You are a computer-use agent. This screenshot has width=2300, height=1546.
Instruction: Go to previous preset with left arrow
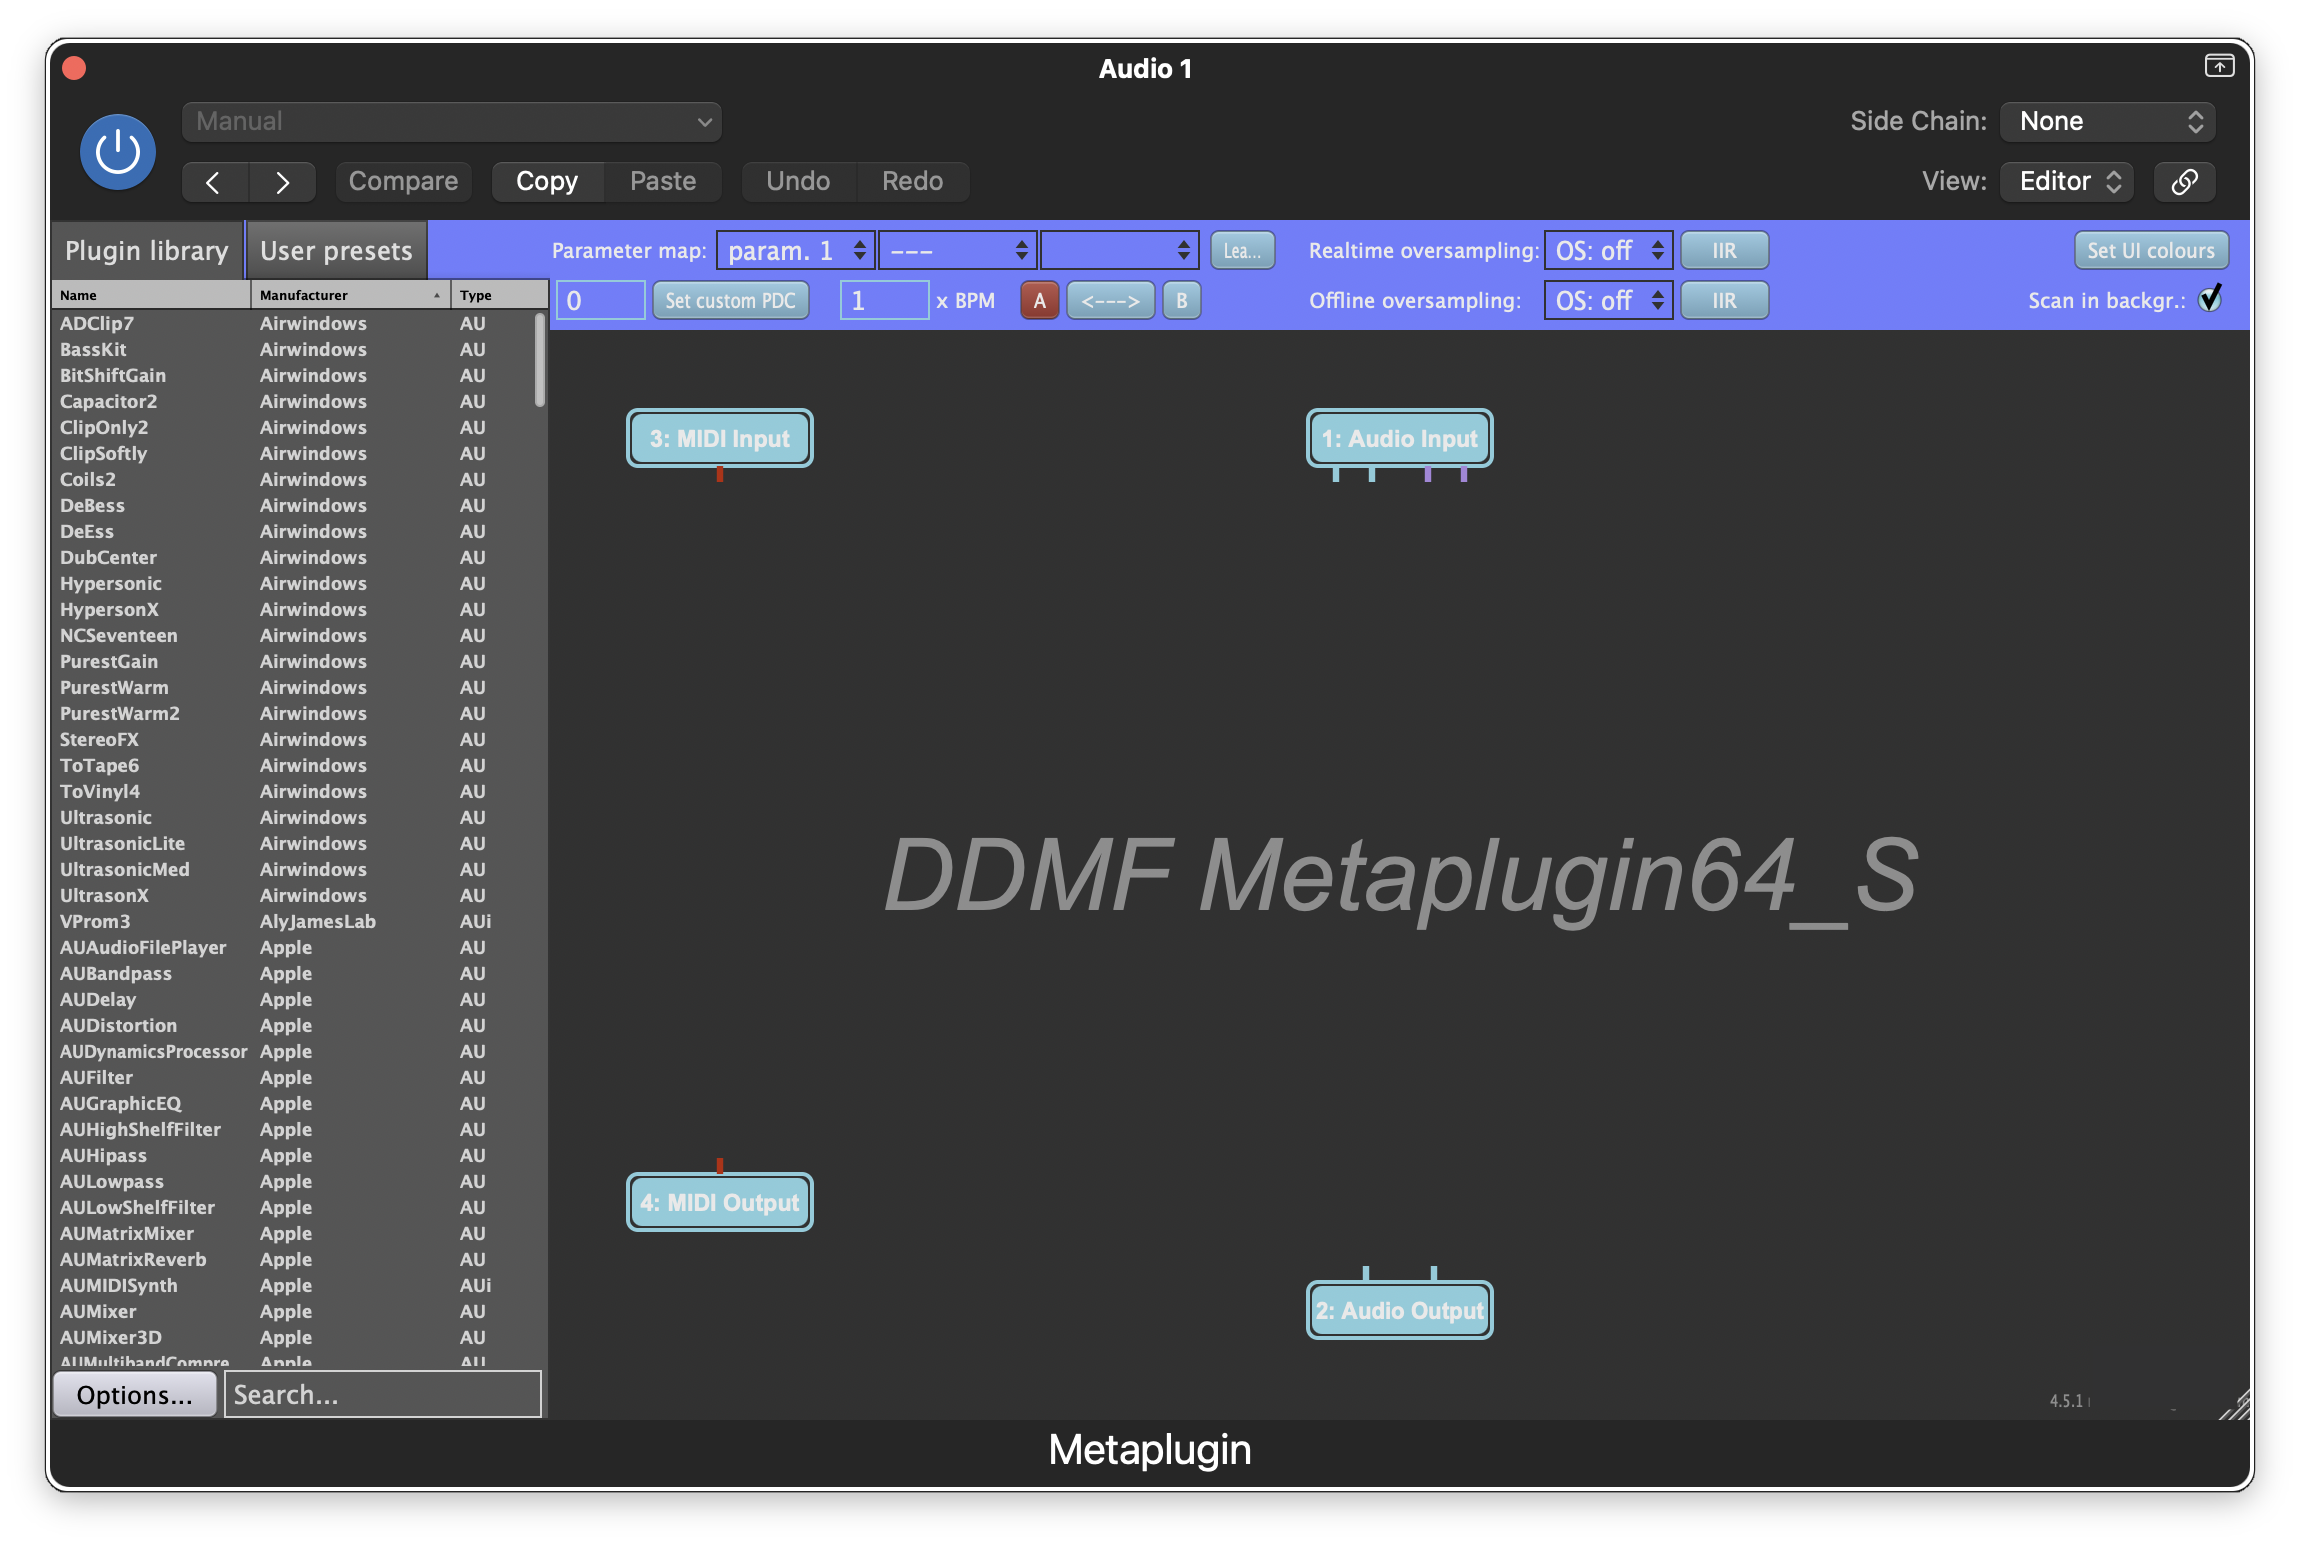[x=214, y=181]
